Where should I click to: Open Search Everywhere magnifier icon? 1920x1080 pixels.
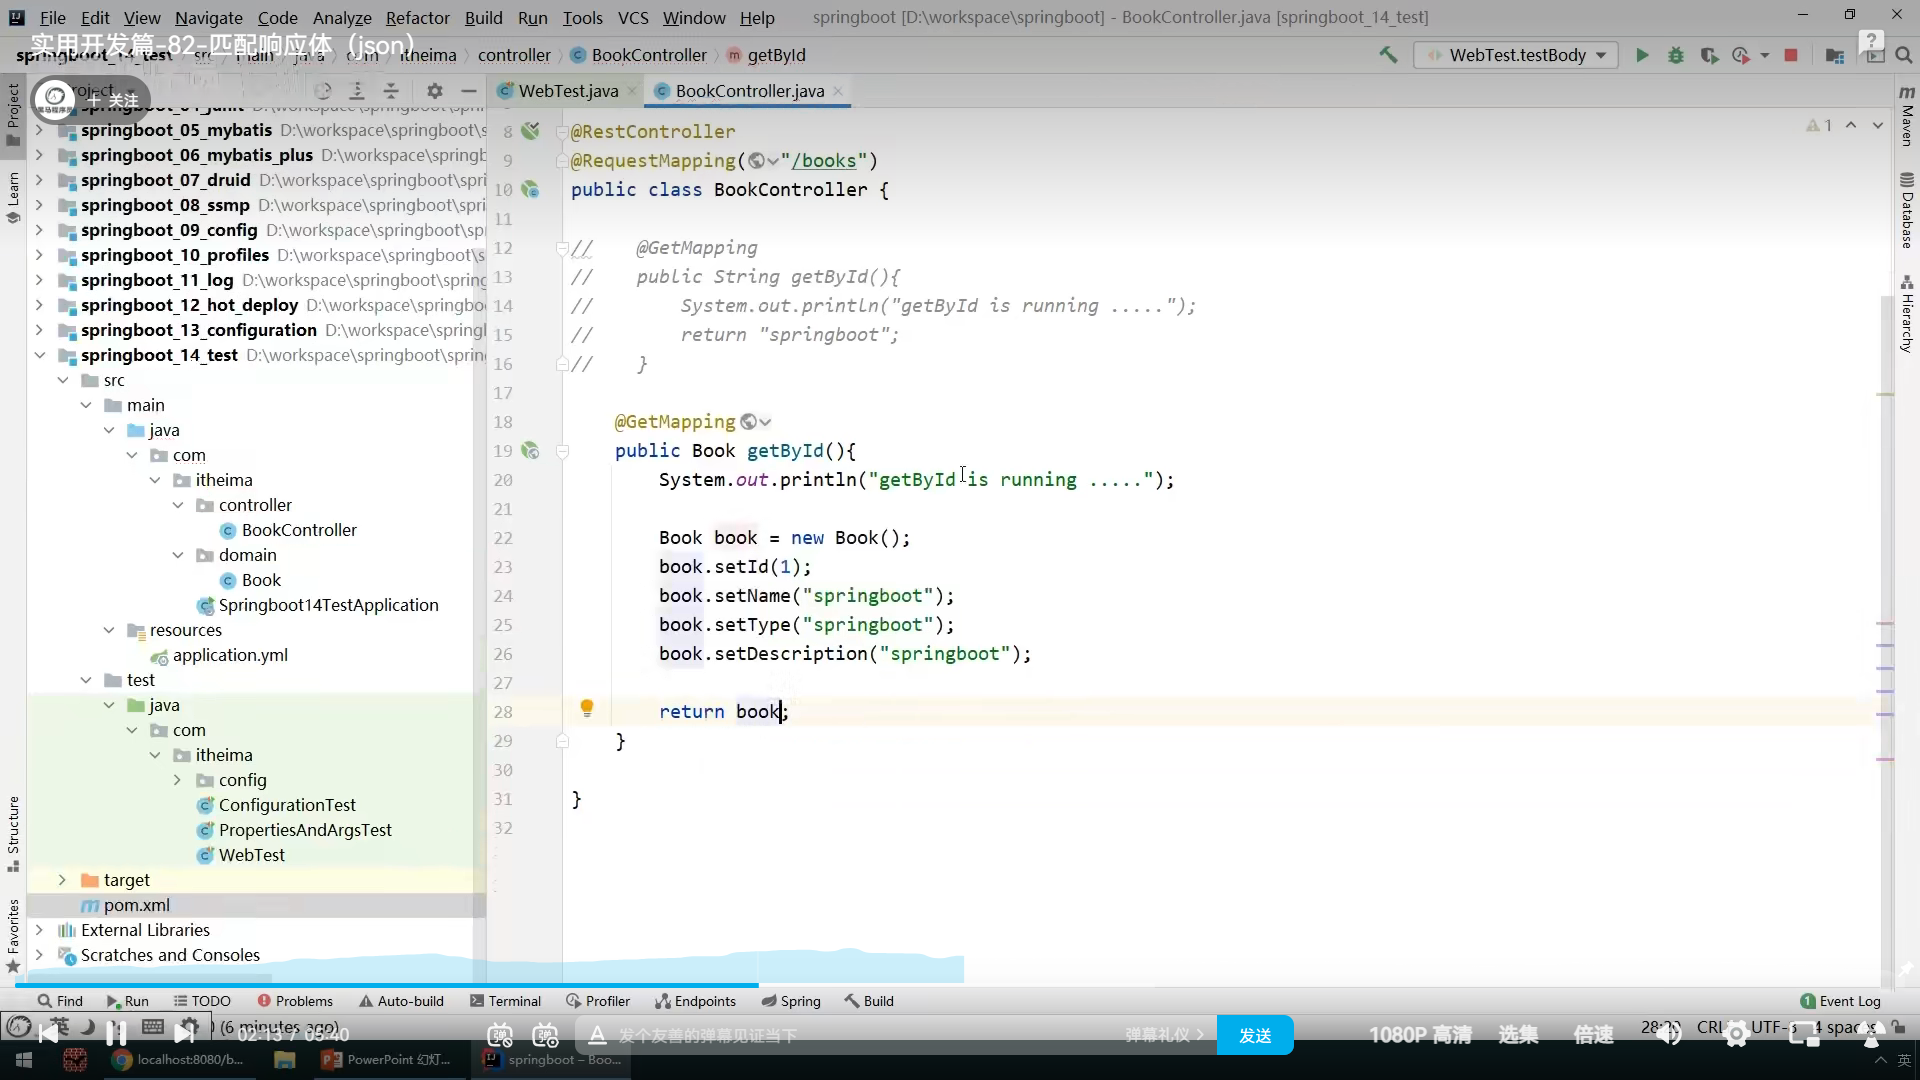point(1904,55)
